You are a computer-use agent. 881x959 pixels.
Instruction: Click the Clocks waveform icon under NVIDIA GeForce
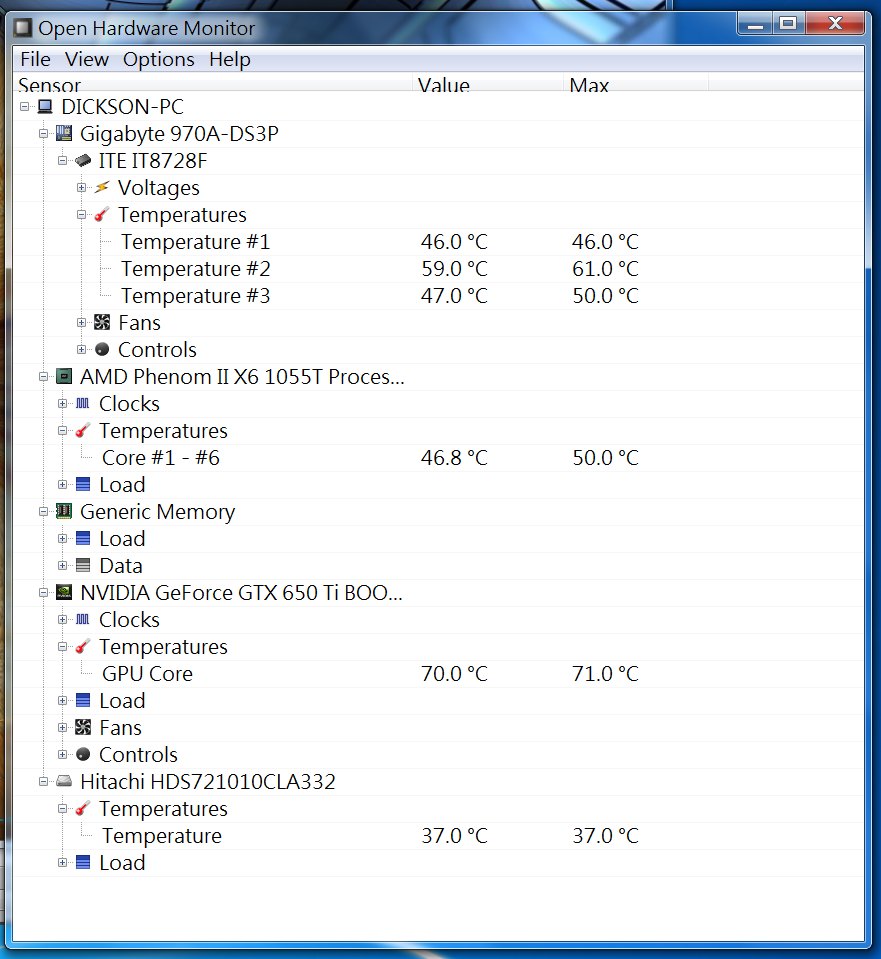coord(83,619)
